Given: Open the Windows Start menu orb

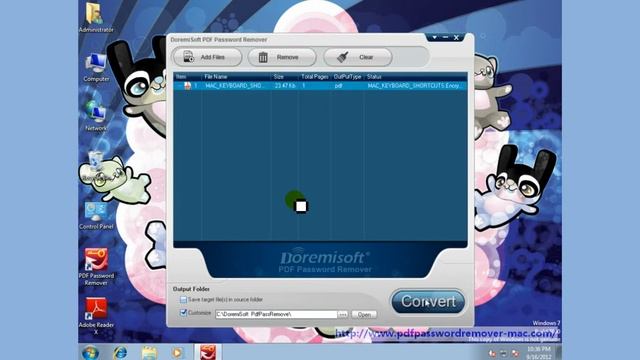Looking at the screenshot, I should pyautogui.click(x=90, y=352).
